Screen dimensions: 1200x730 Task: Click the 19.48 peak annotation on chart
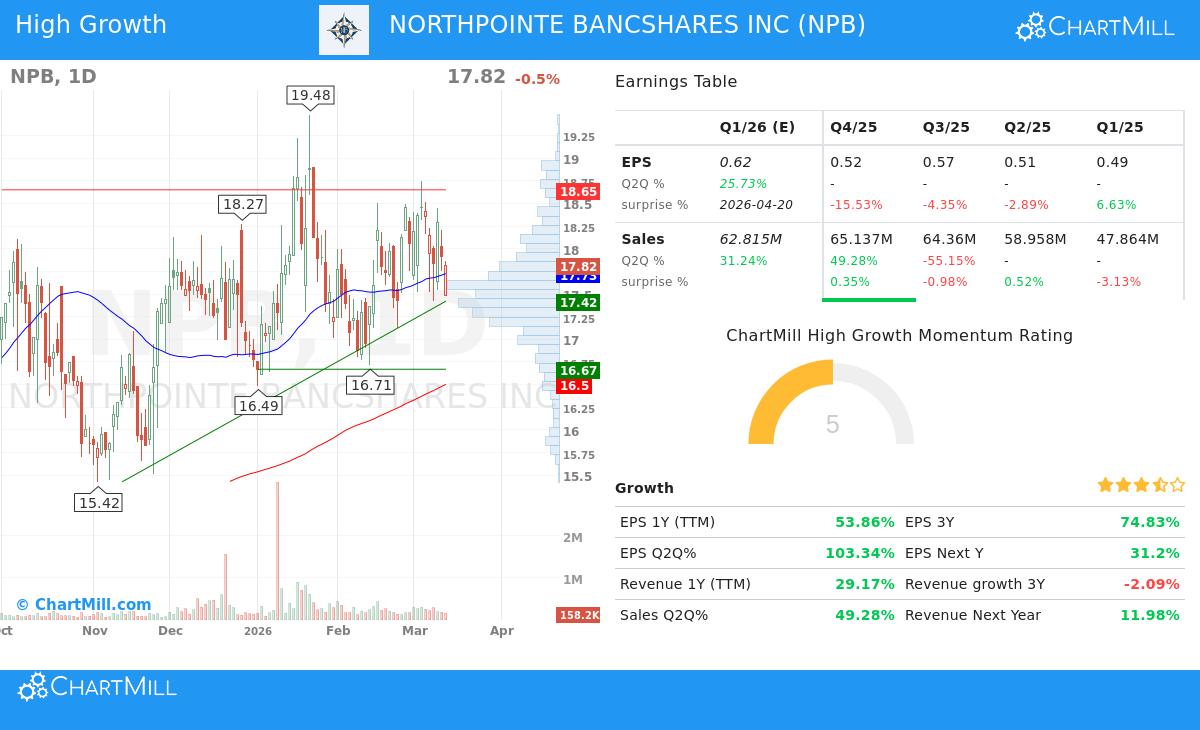pos(309,95)
